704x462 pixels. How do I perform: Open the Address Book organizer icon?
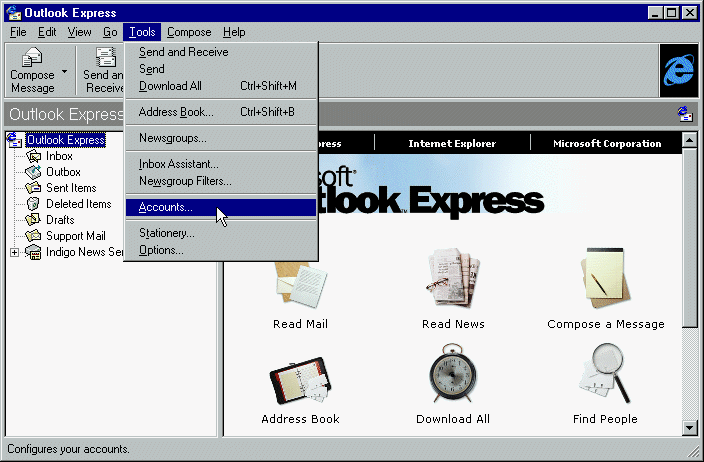pyautogui.click(x=300, y=380)
